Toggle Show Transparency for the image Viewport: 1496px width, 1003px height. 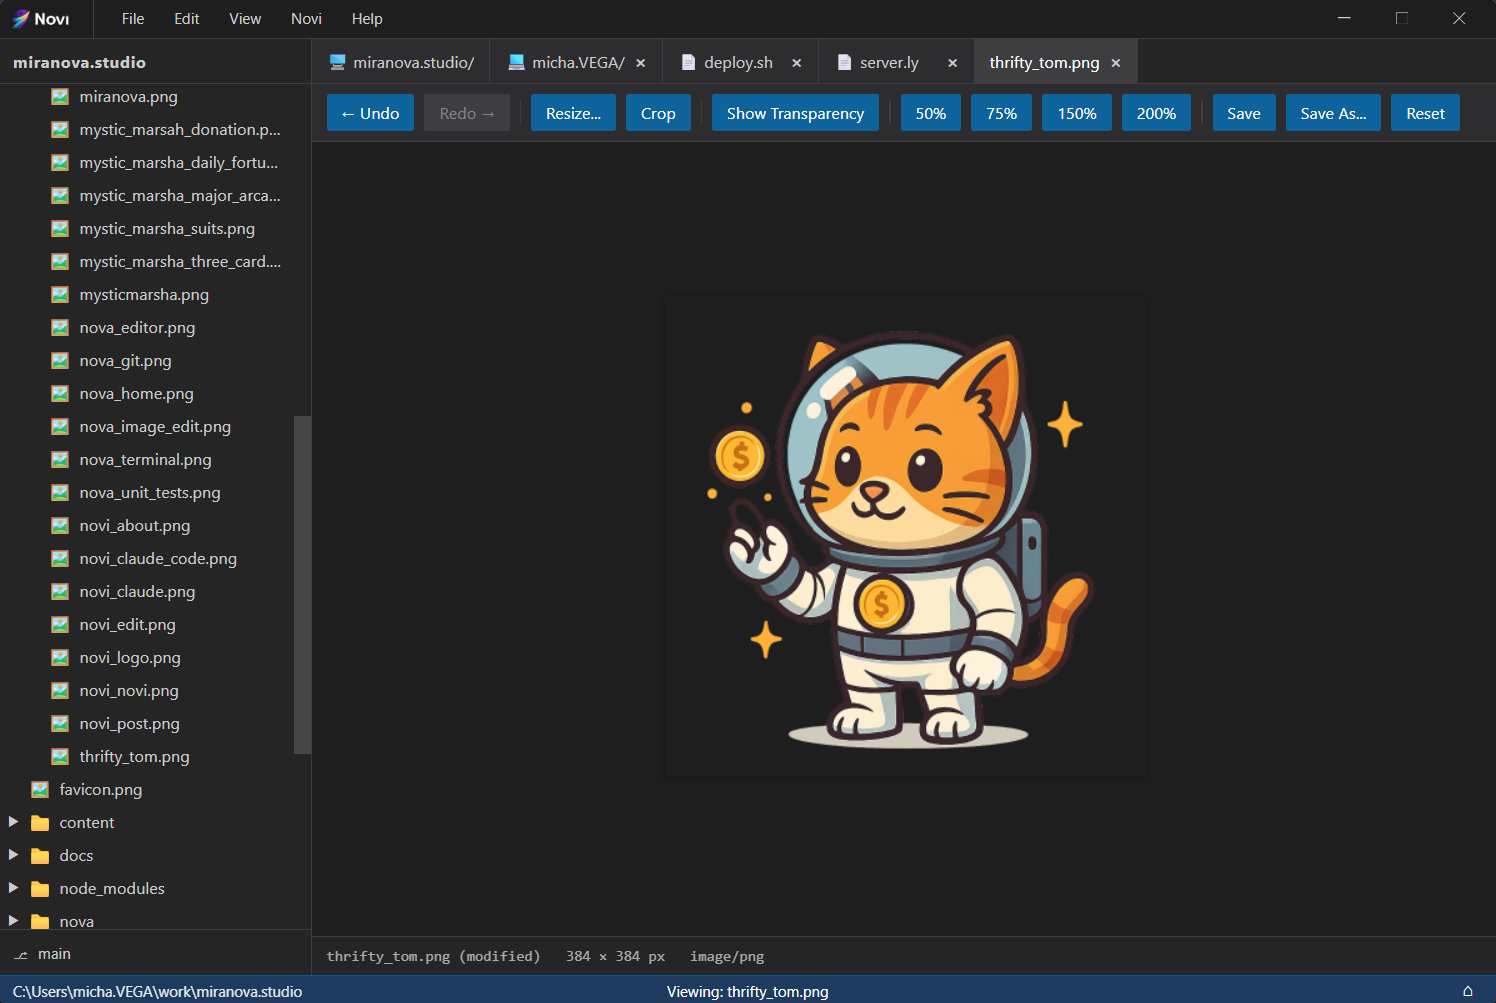[794, 112]
